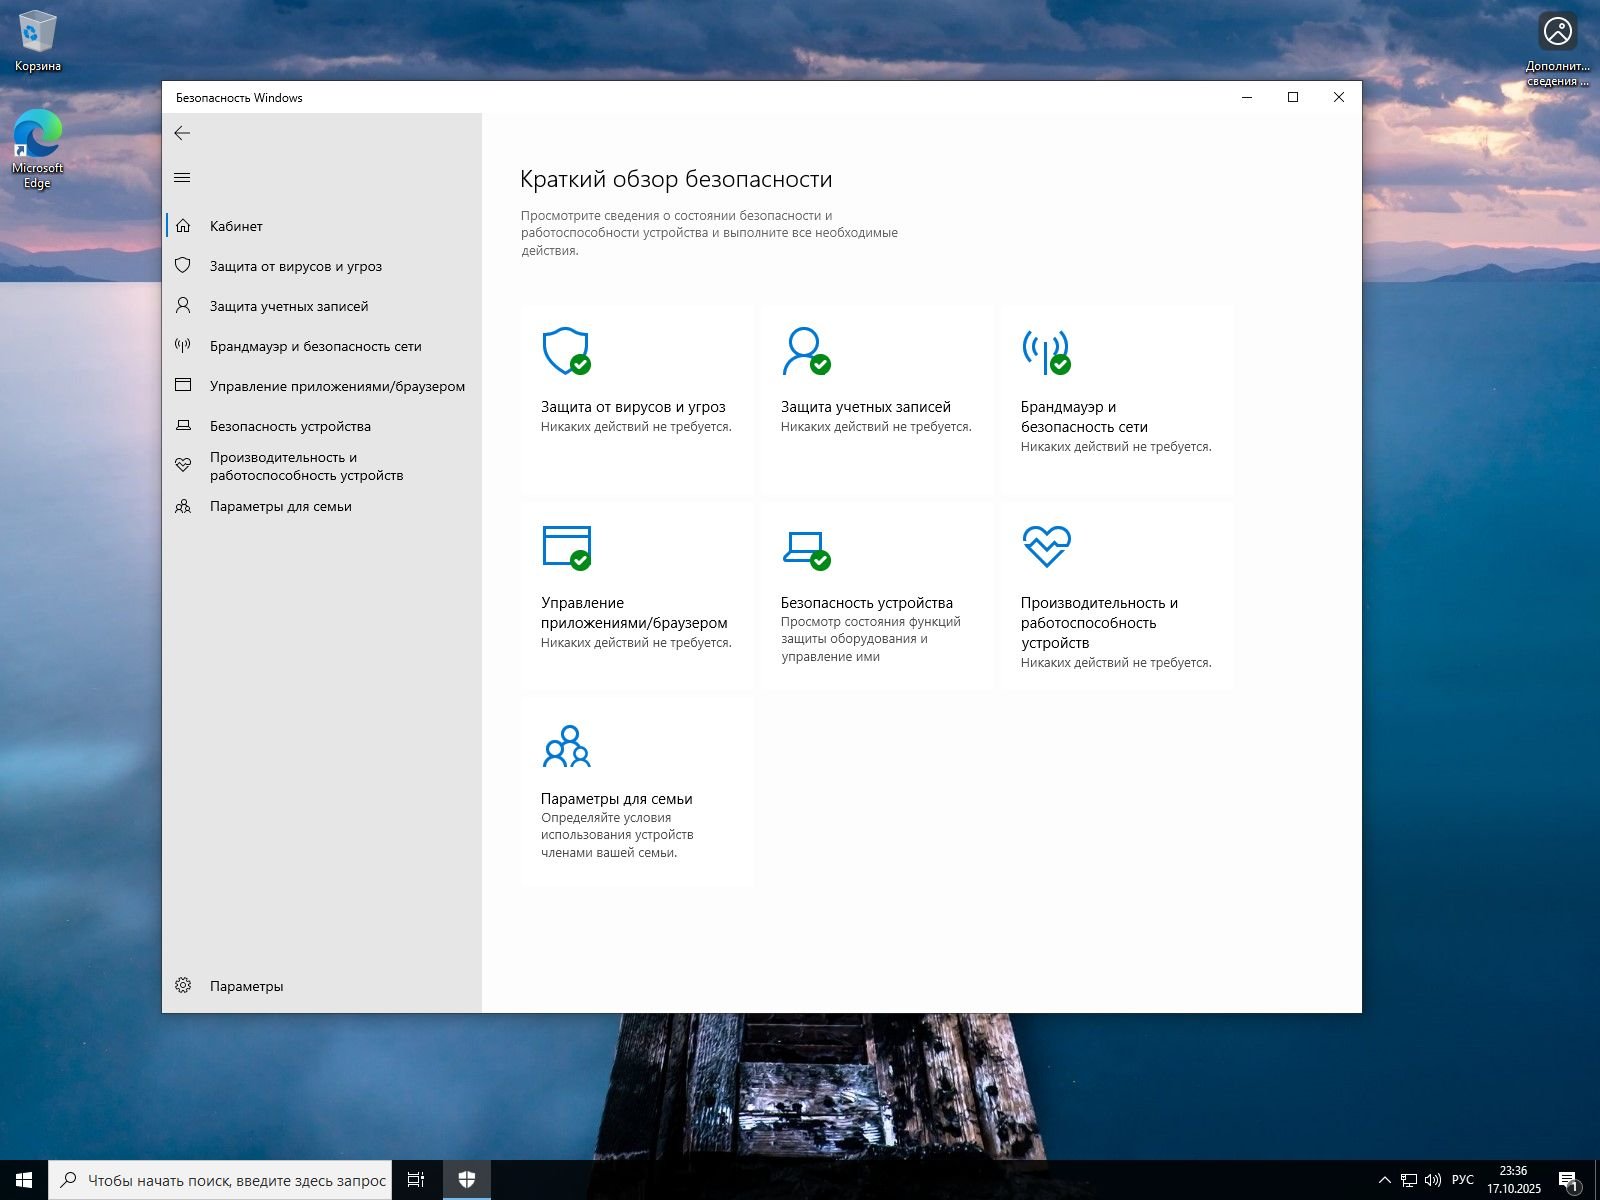Click the firewall antenna tile icon
This screenshot has height=1200, width=1600.
[x=1045, y=351]
